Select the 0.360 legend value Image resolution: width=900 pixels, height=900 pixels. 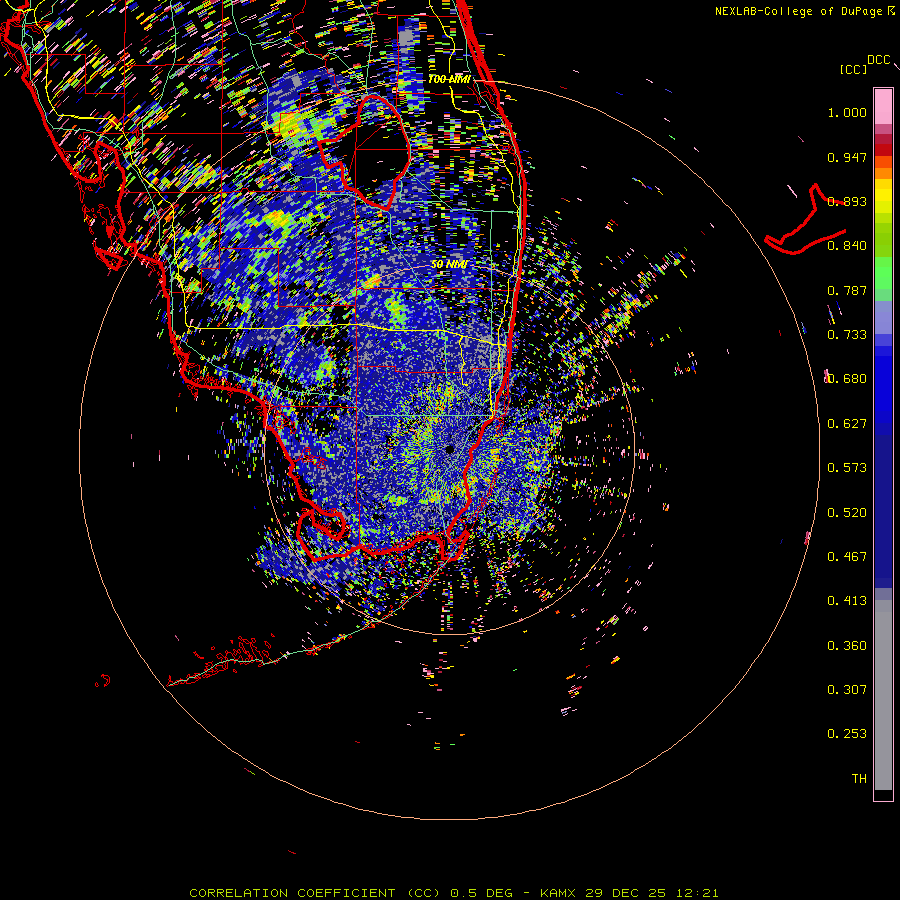coord(847,646)
